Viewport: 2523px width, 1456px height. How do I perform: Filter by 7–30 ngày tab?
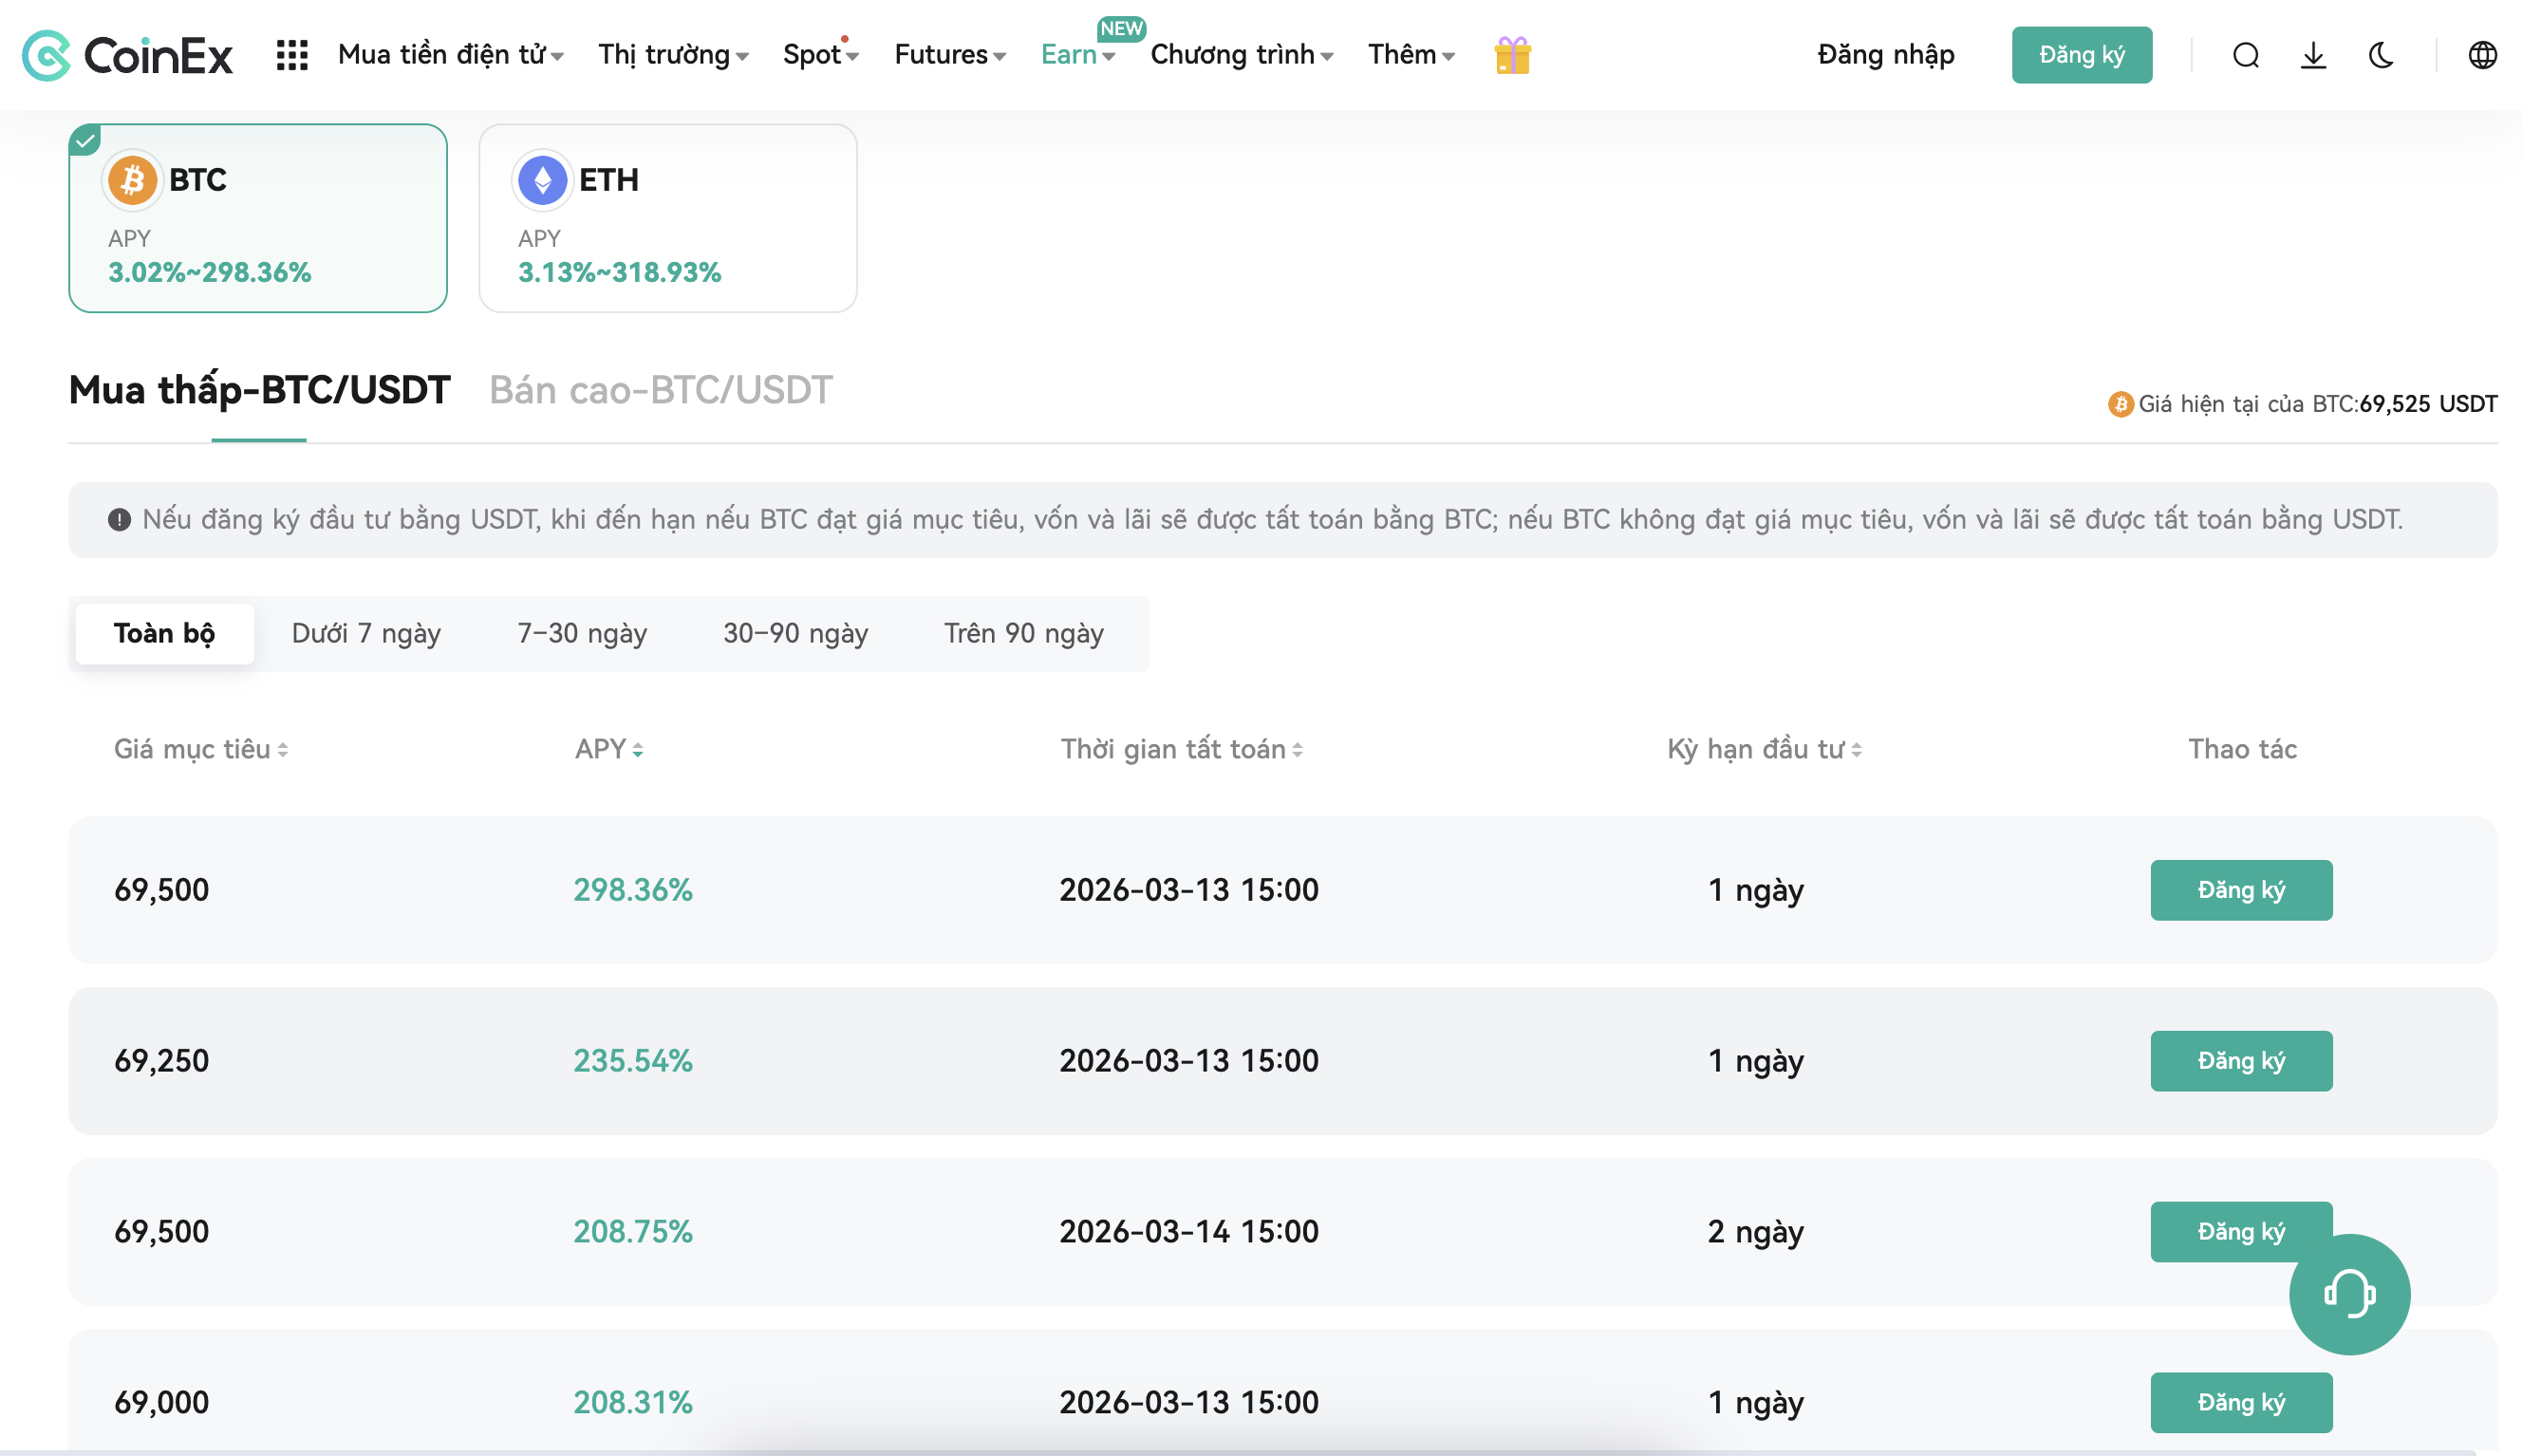pyautogui.click(x=582, y=633)
